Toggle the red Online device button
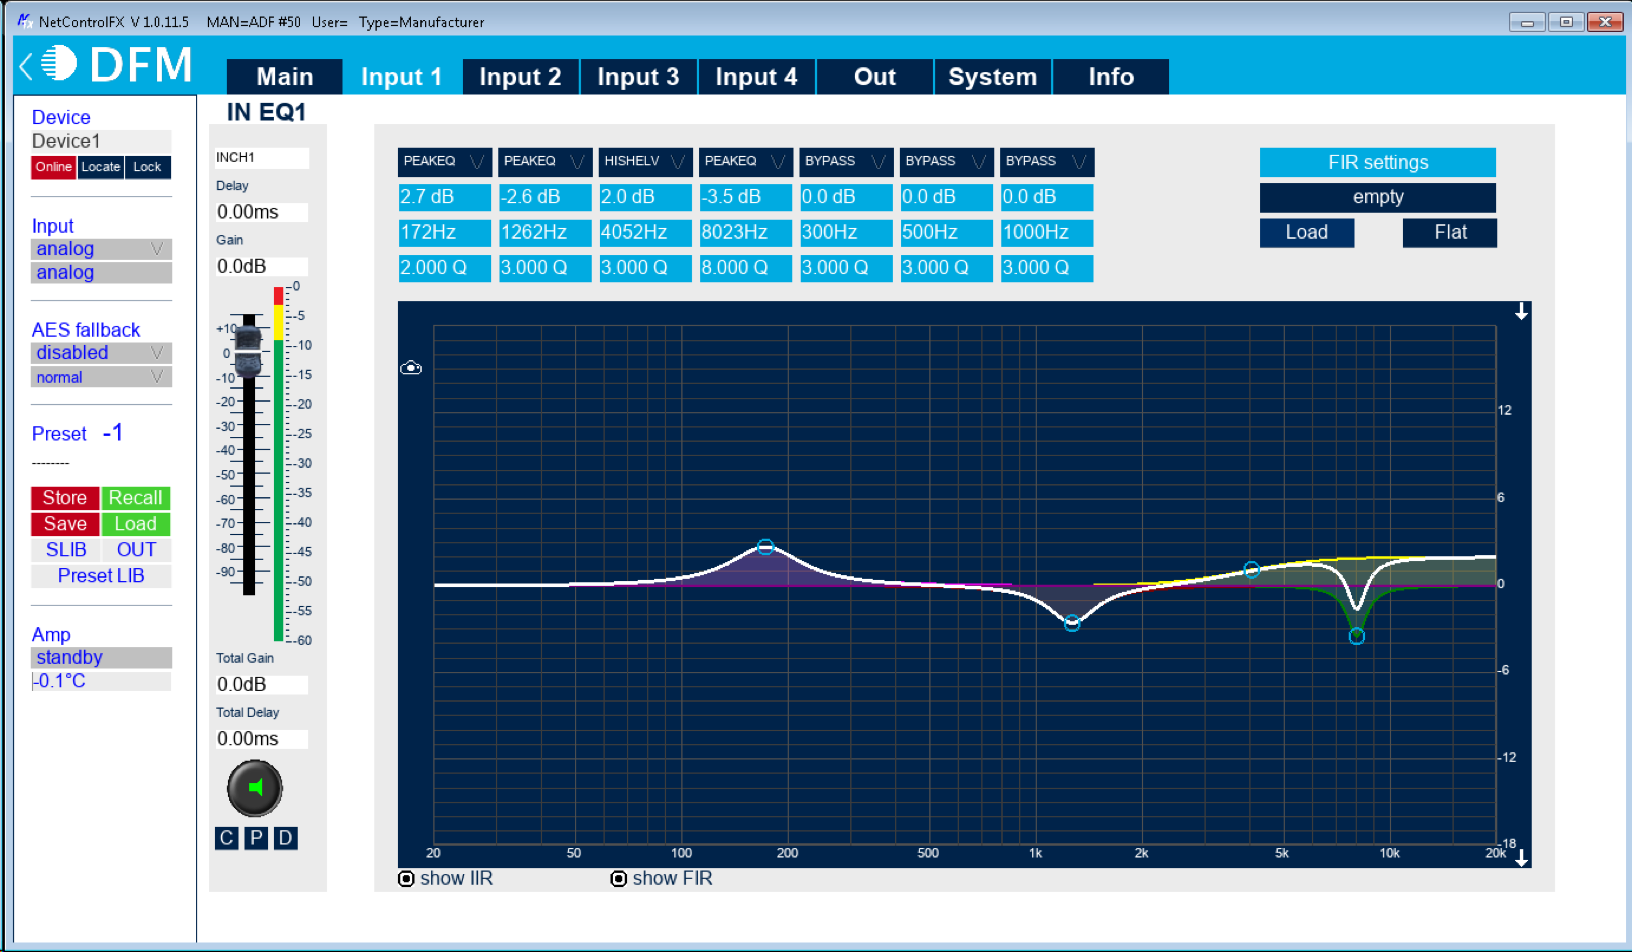The height and width of the screenshot is (952, 1632). [54, 167]
